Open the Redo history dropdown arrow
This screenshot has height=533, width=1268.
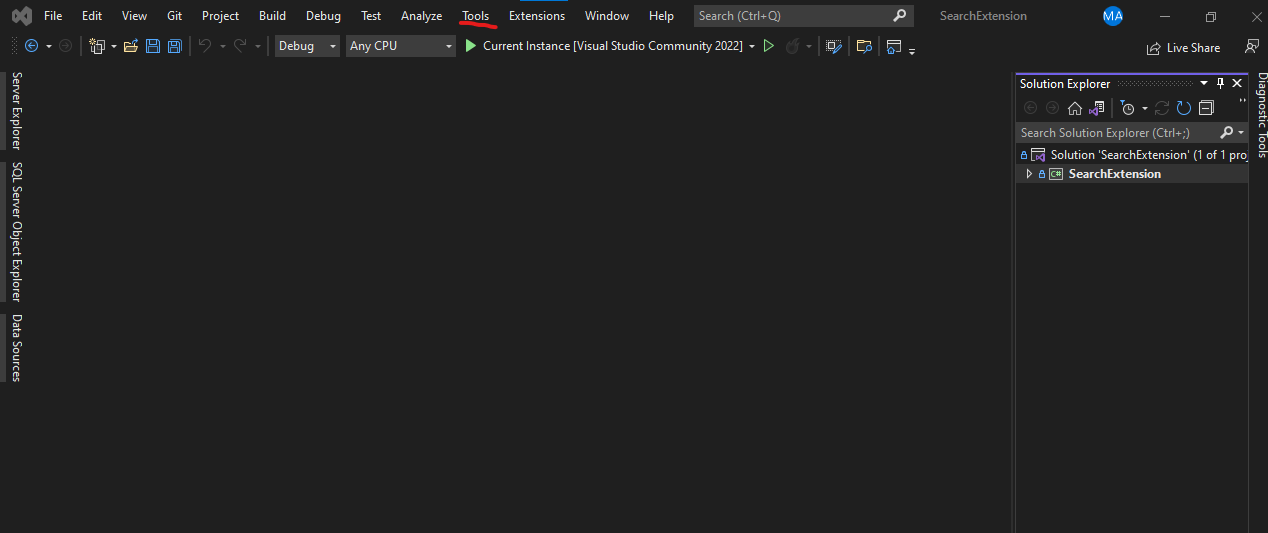point(258,46)
